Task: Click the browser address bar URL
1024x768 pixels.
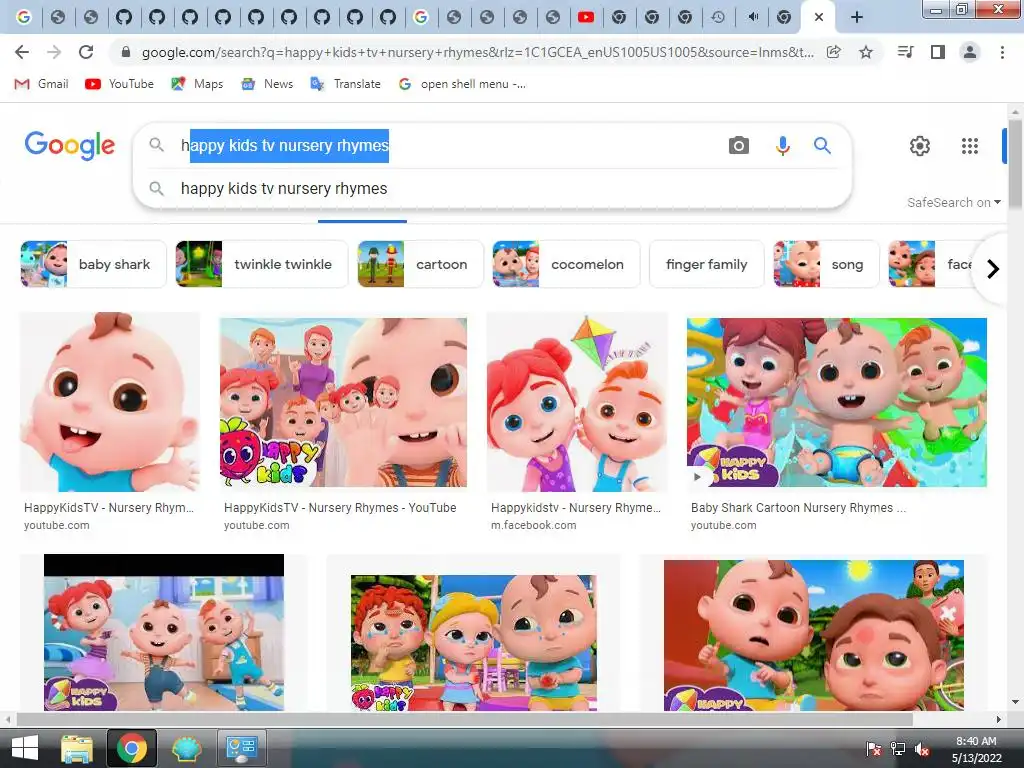Action: tap(477, 52)
